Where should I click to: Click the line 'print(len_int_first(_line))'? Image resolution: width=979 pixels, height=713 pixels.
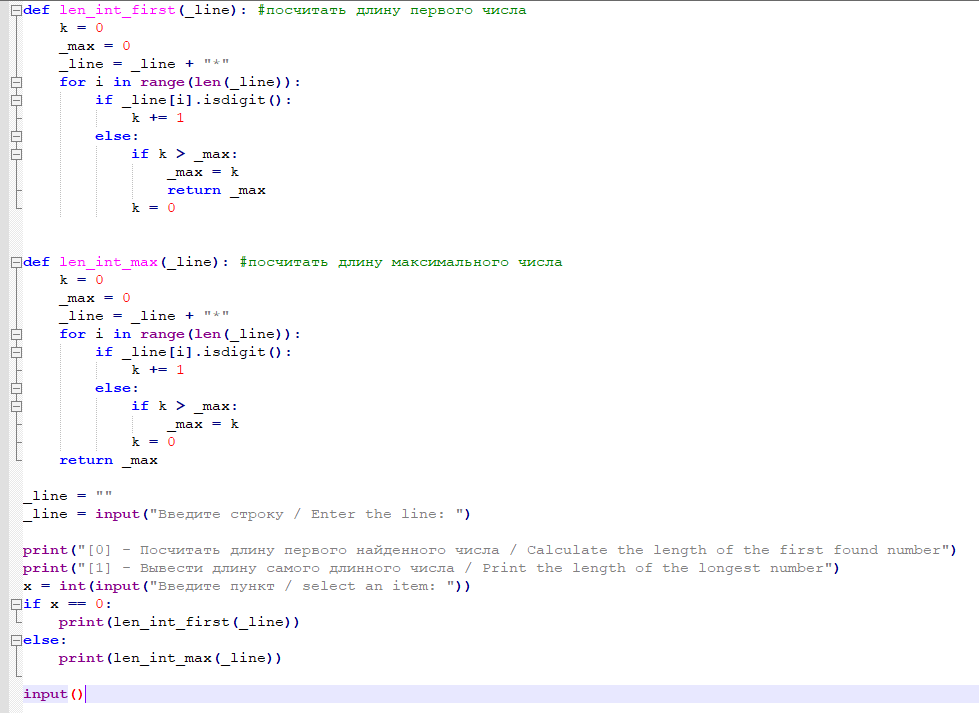pyautogui.click(x=179, y=622)
